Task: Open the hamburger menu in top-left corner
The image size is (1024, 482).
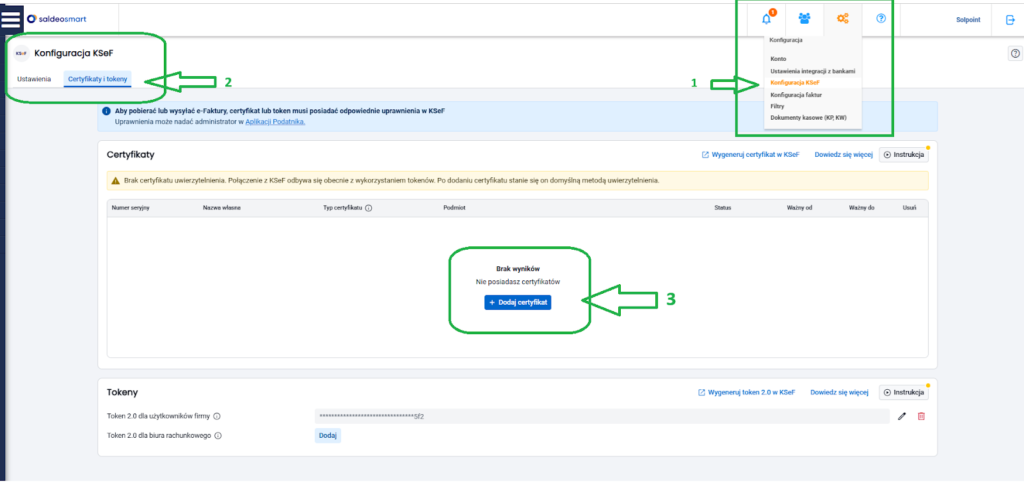Action: click(x=11, y=18)
